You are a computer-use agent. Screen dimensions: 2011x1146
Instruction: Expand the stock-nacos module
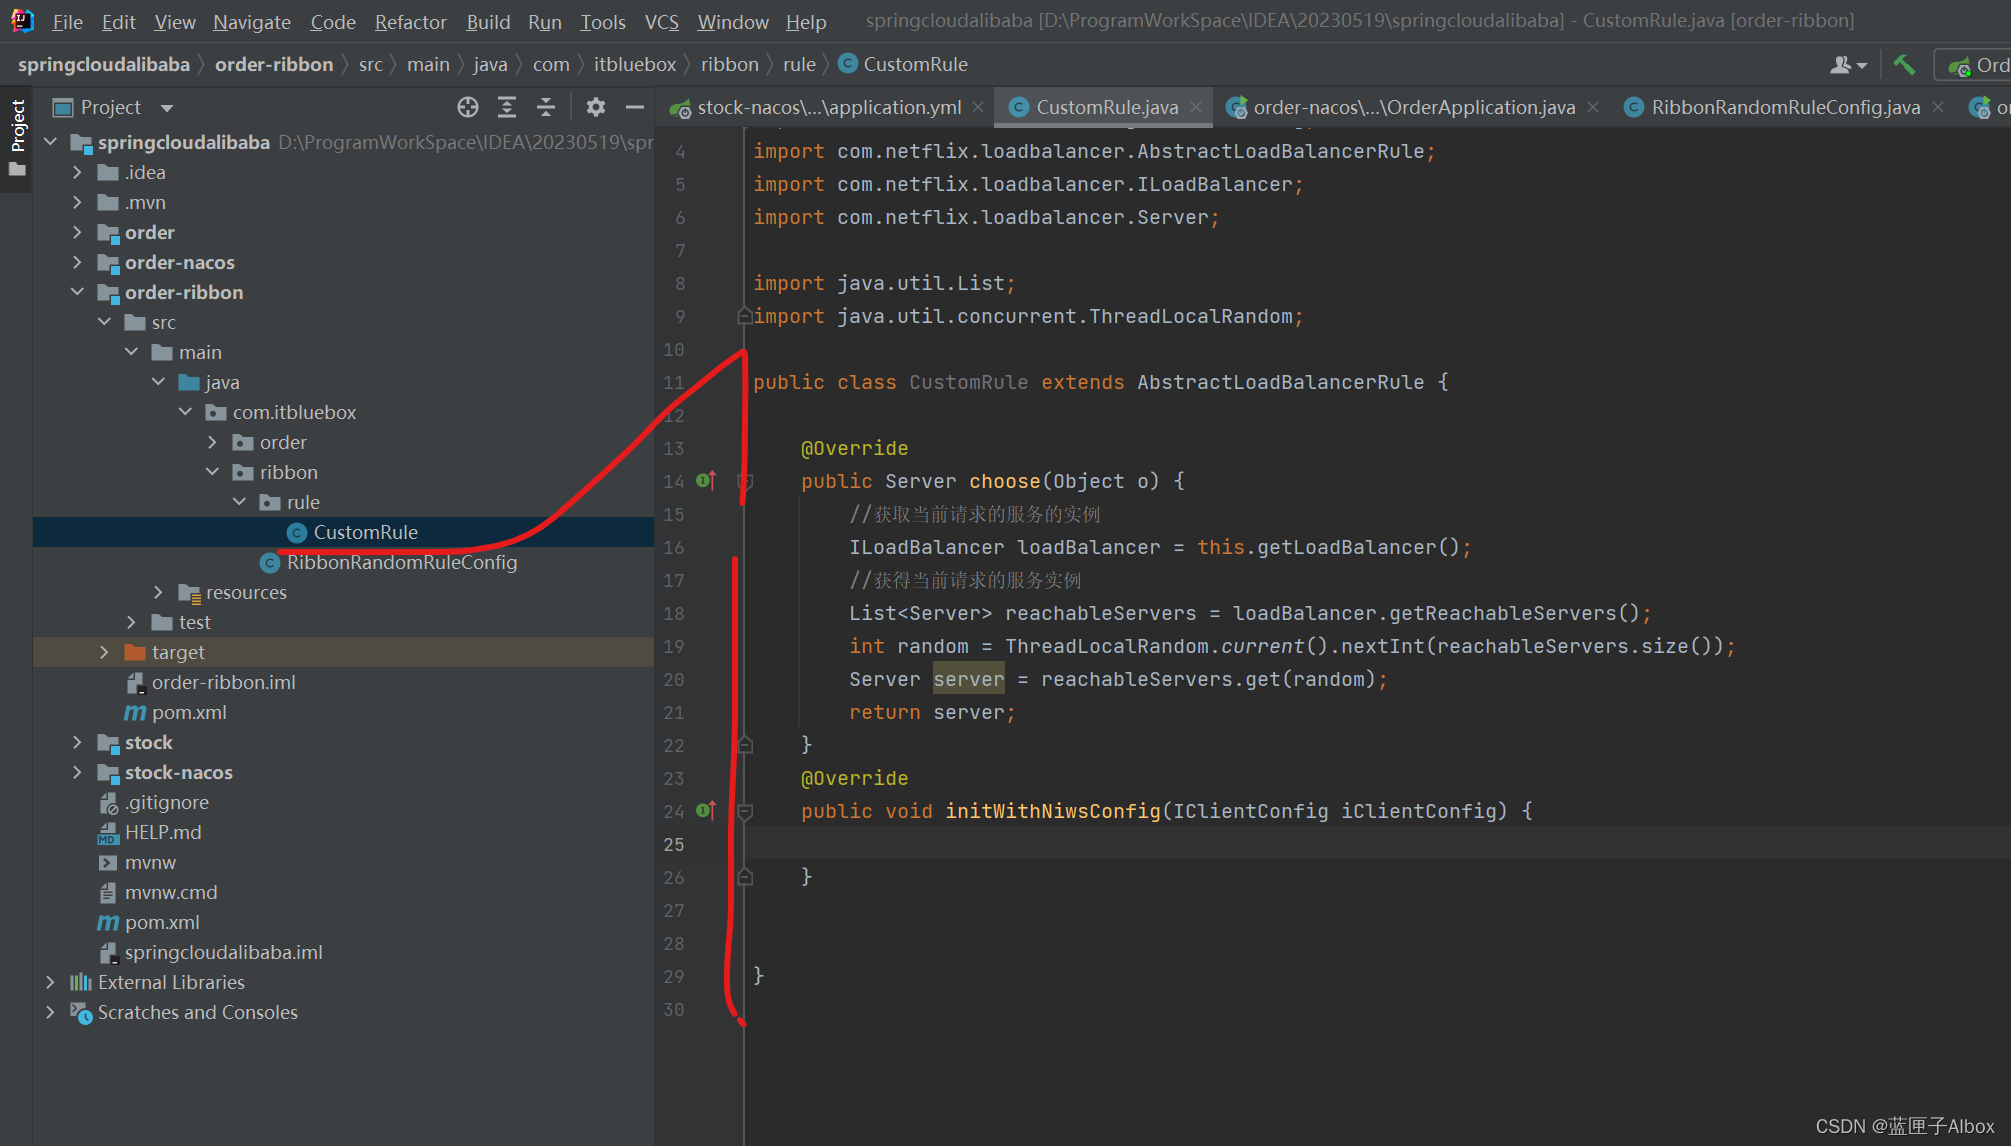78,772
